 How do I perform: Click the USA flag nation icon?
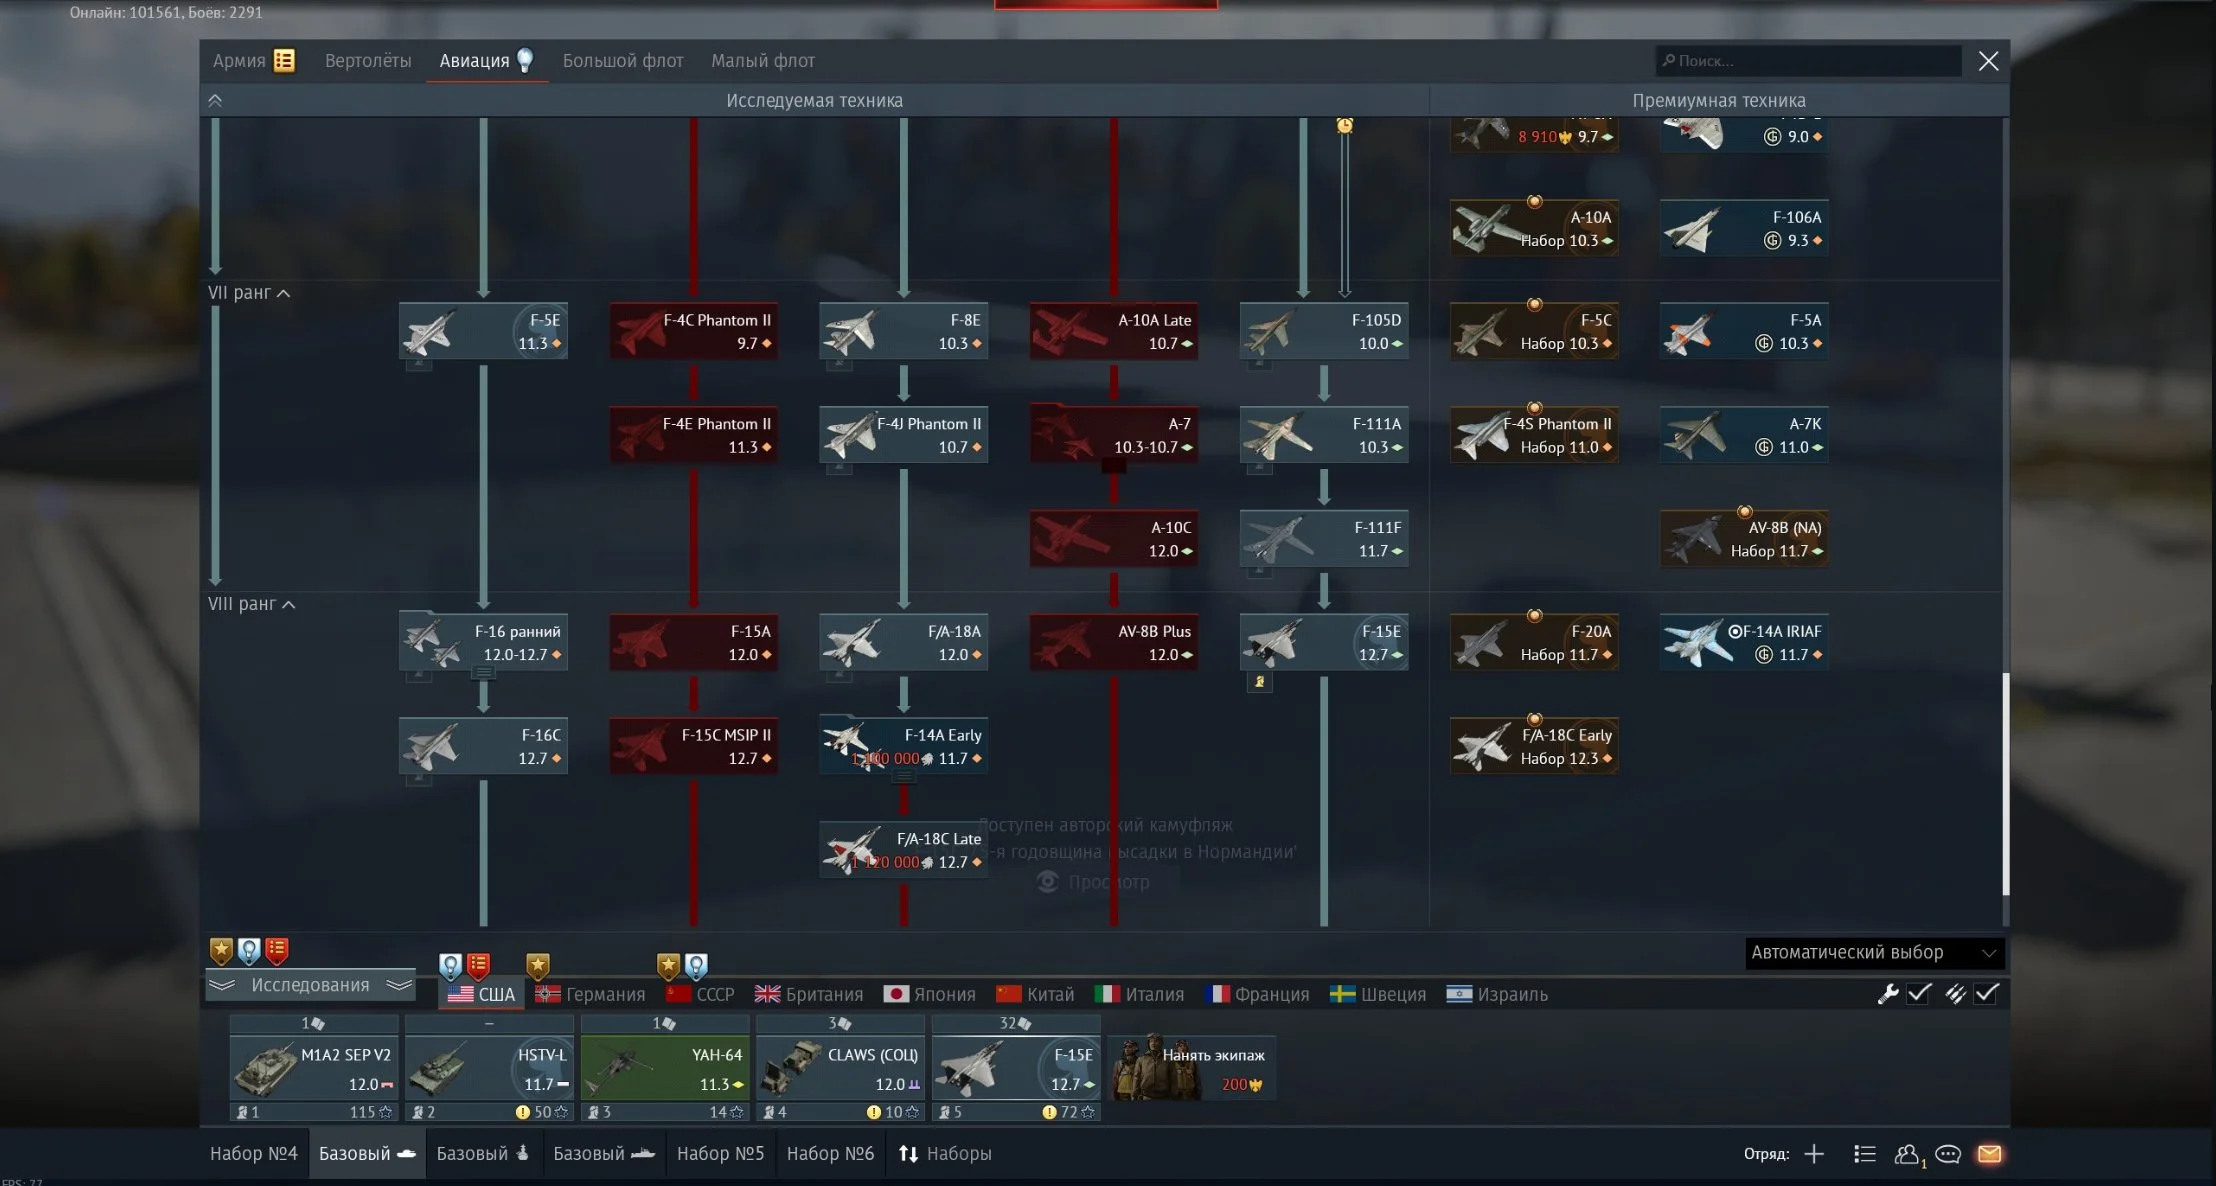(x=461, y=994)
